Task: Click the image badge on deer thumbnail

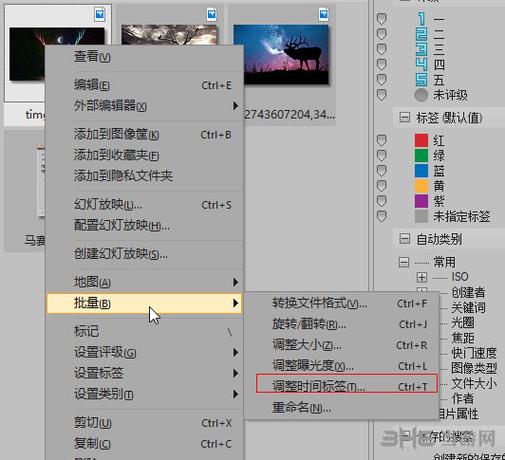Action: pos(323,15)
